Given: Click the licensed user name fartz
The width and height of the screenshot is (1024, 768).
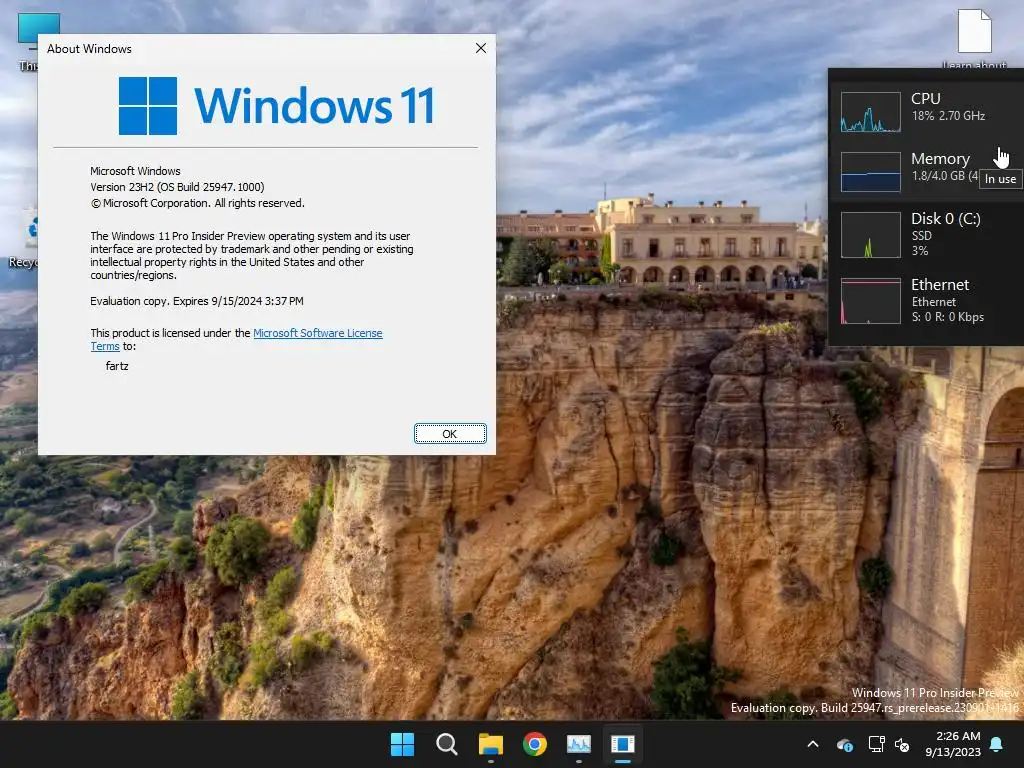Looking at the screenshot, I should 117,366.
